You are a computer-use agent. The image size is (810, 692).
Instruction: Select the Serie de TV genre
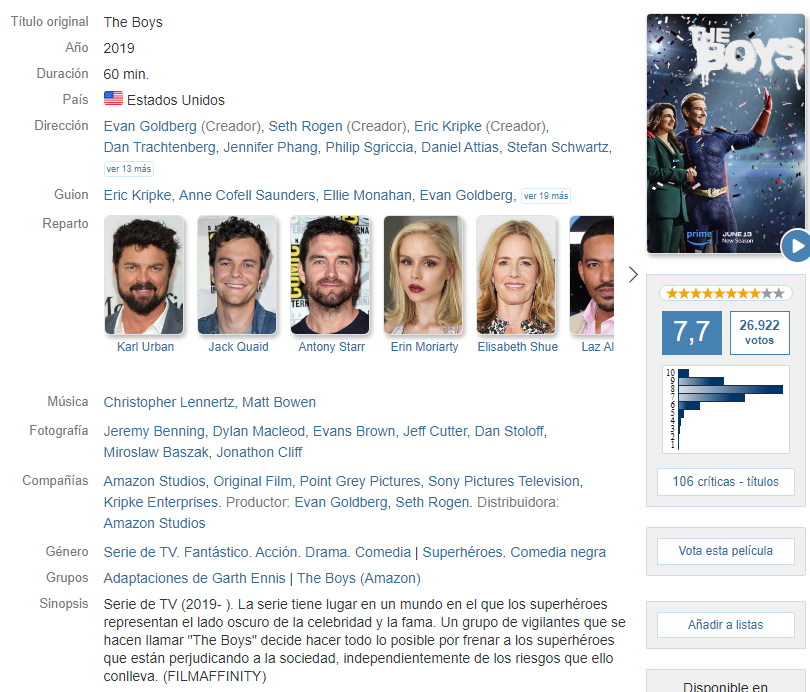[140, 553]
